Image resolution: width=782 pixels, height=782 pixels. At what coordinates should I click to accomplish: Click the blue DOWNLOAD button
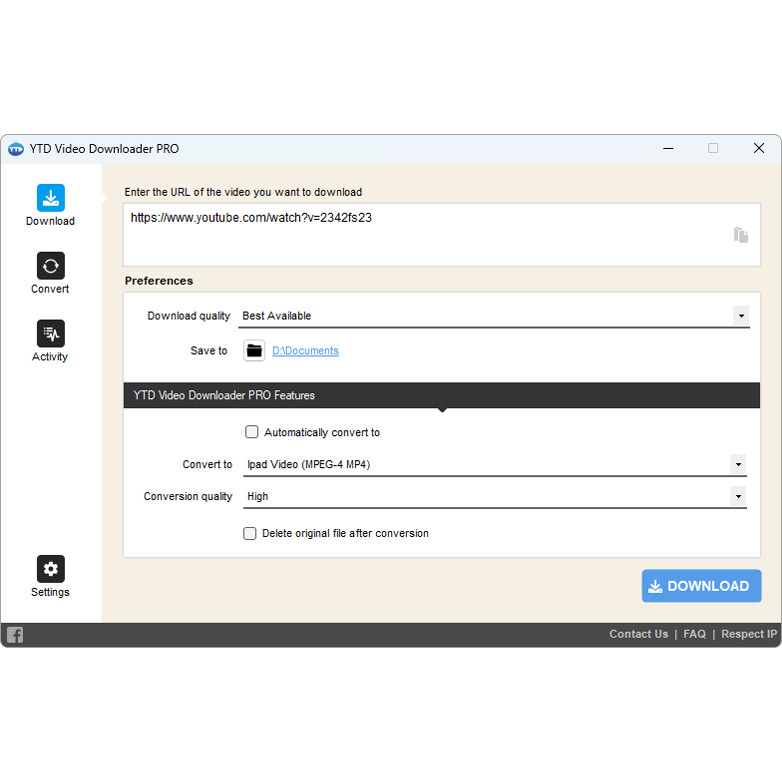701,586
